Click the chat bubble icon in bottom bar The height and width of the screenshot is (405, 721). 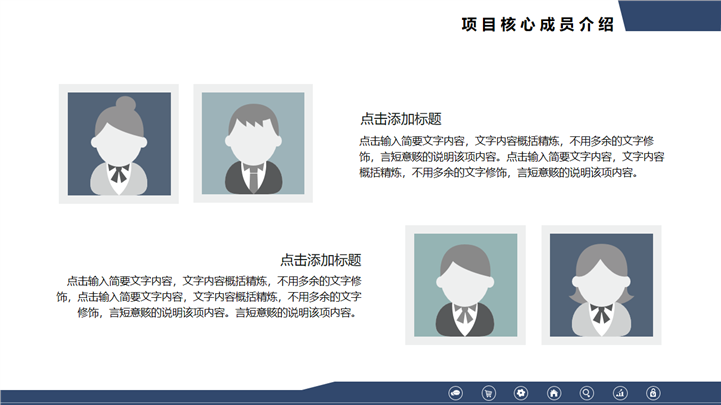click(456, 393)
